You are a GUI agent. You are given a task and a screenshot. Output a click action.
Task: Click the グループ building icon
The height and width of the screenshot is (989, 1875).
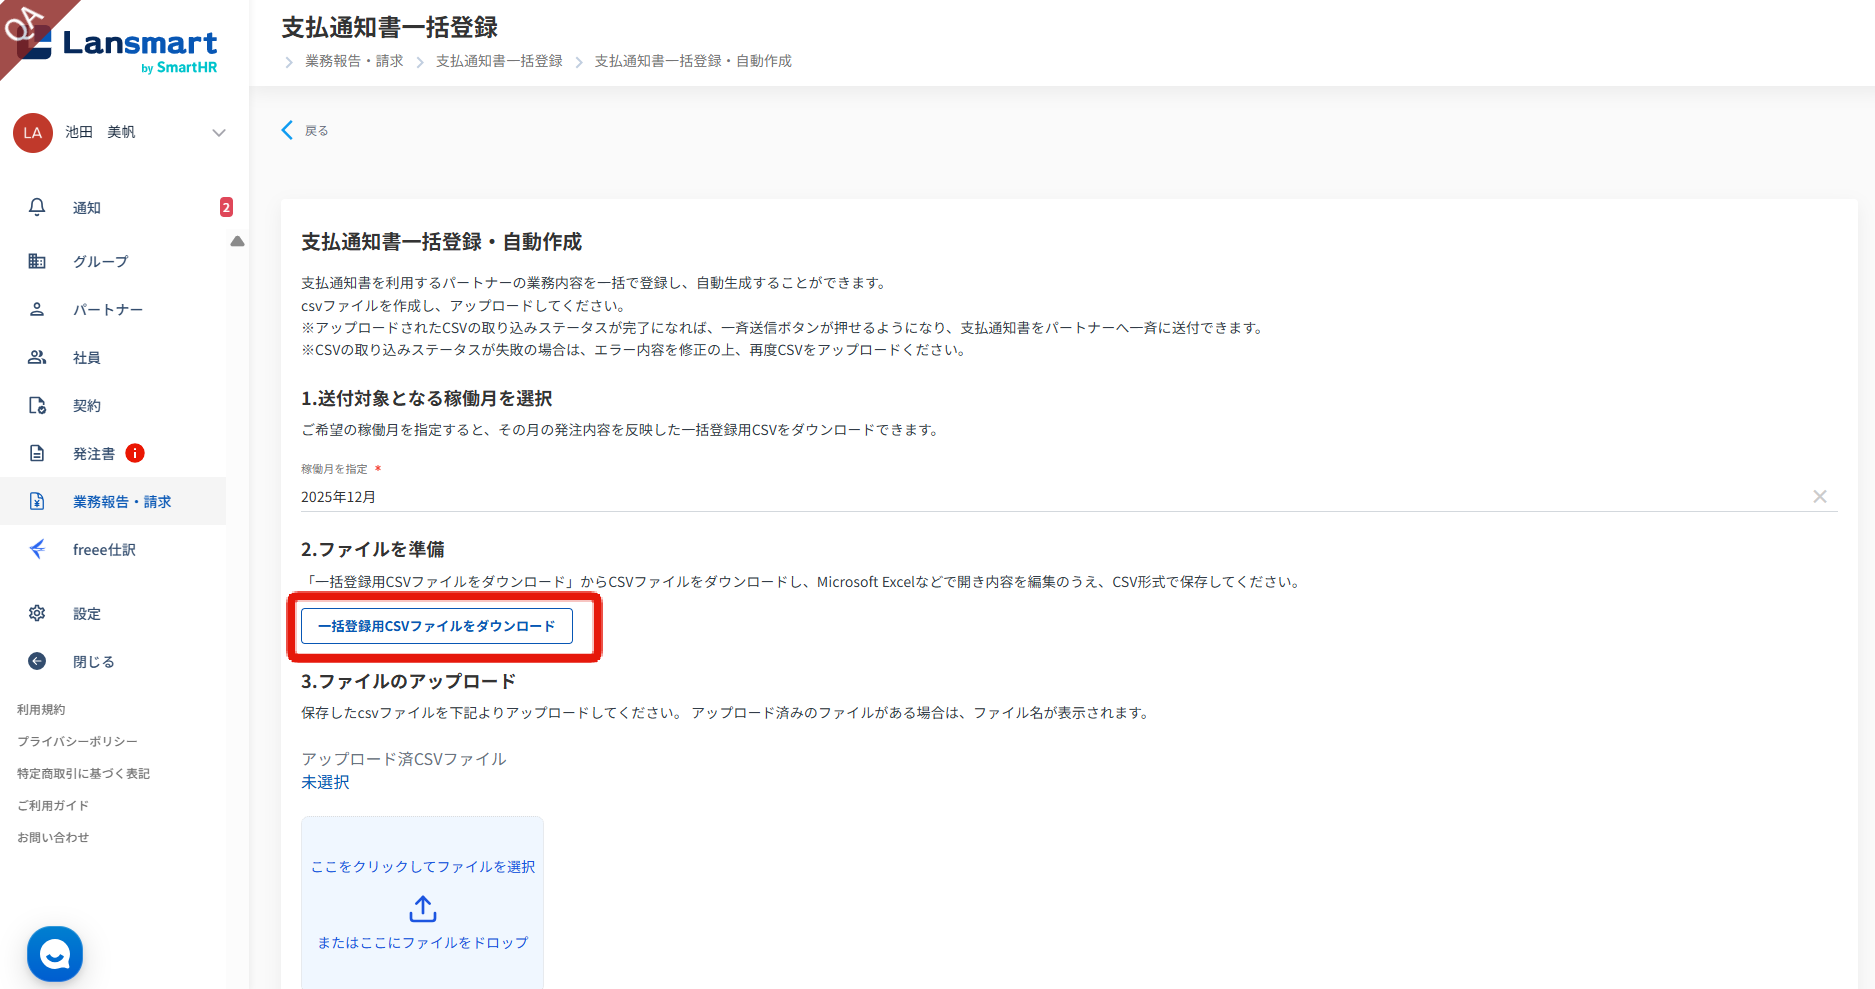[x=37, y=261]
